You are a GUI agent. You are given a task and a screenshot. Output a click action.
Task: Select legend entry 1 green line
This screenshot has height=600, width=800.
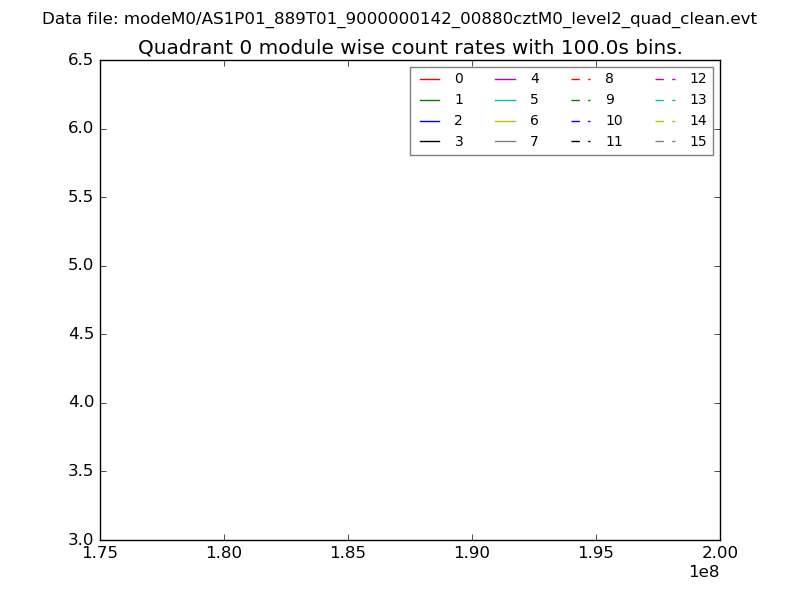(x=430, y=99)
